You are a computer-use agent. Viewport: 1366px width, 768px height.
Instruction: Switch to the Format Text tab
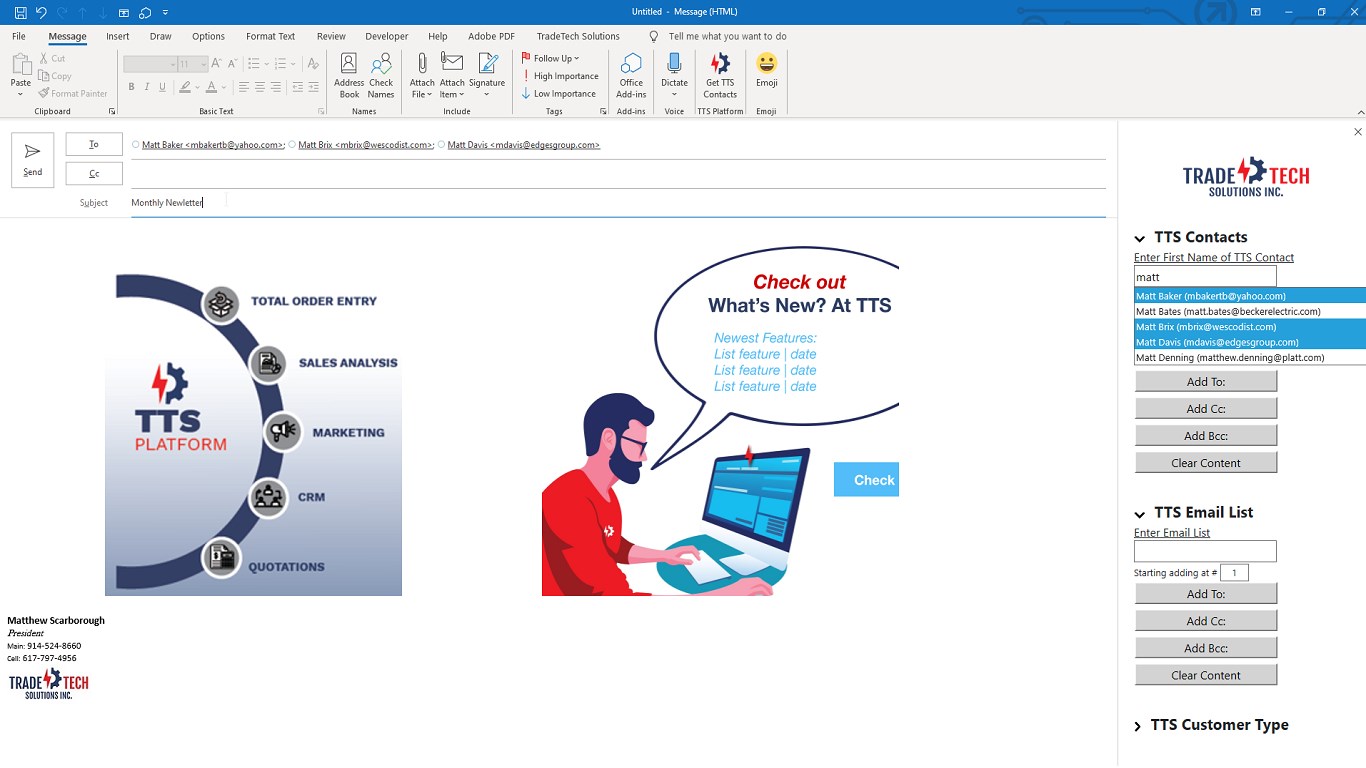[x=271, y=36]
